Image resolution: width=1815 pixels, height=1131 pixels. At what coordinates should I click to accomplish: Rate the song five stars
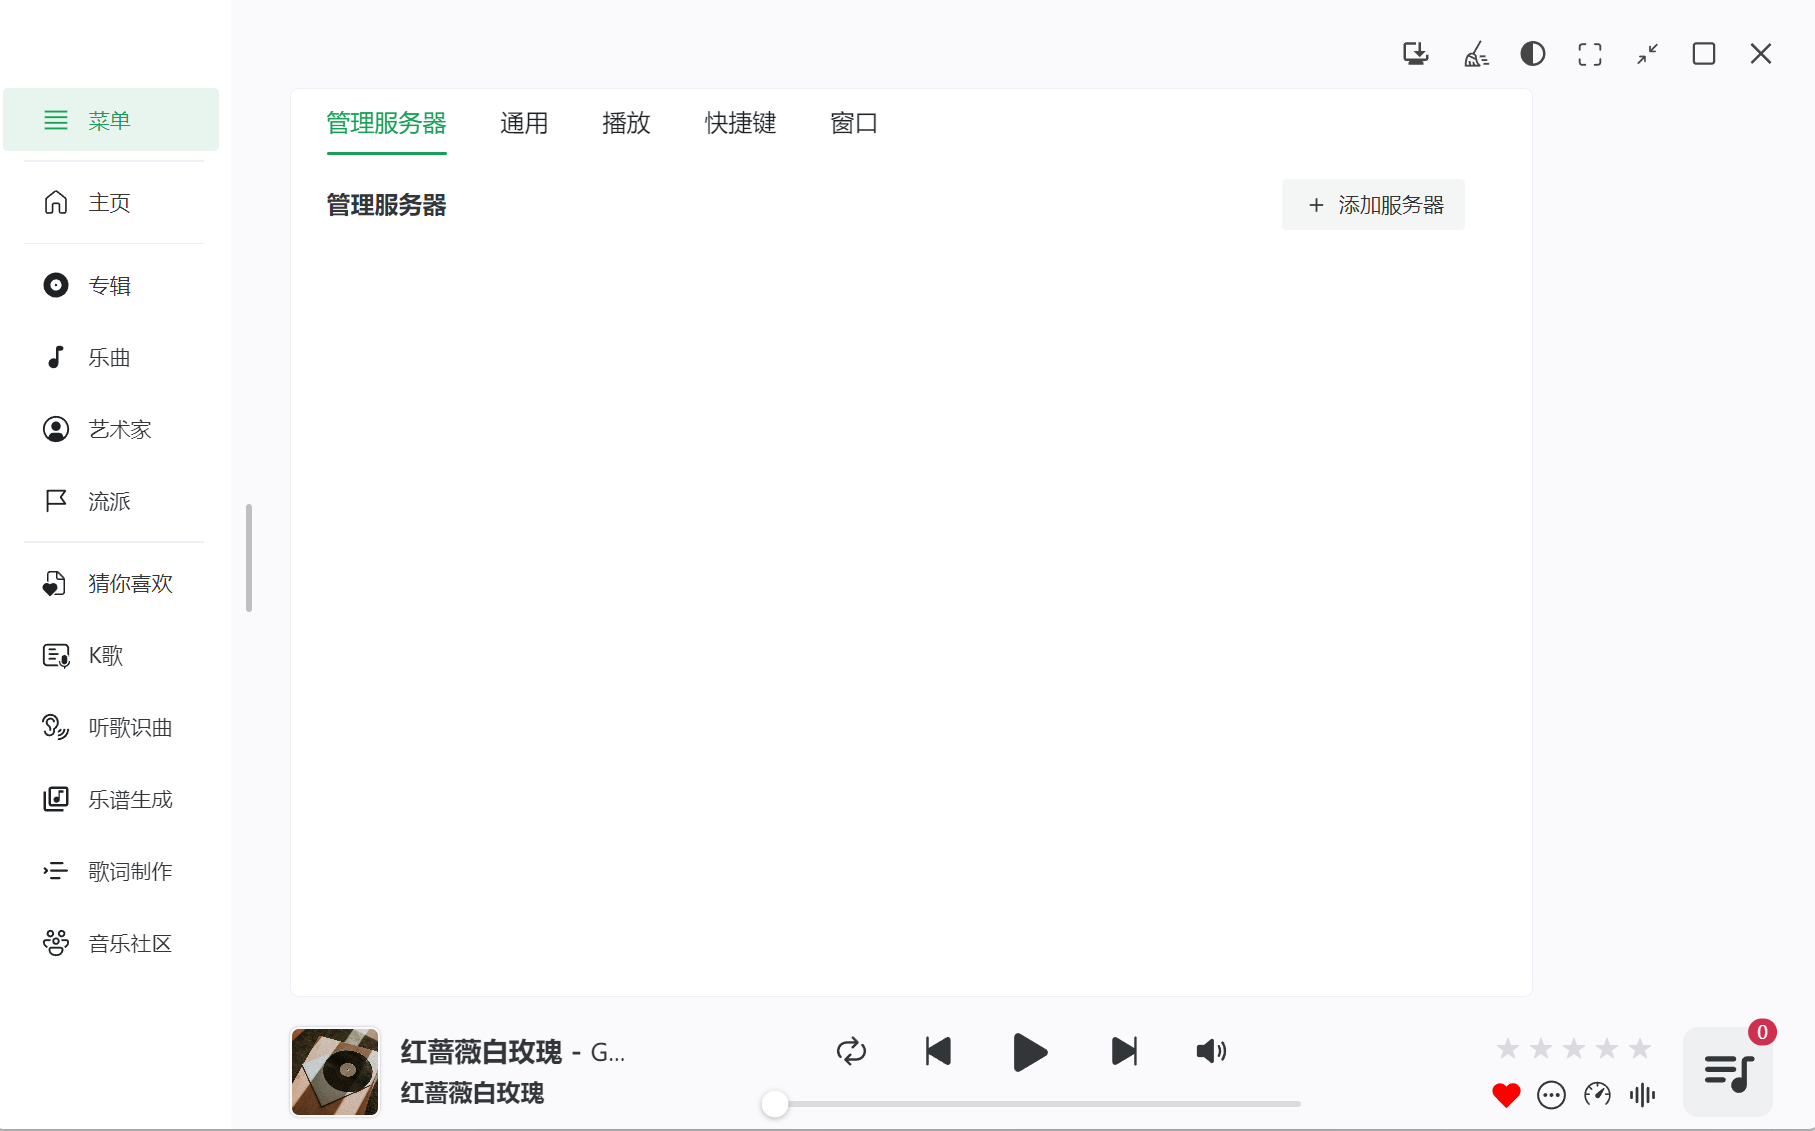tap(1638, 1047)
